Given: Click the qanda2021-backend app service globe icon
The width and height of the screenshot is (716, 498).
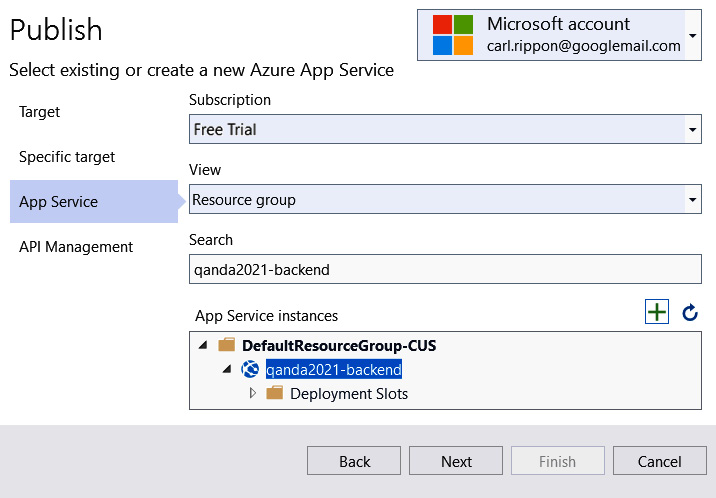Looking at the screenshot, I should (x=250, y=369).
